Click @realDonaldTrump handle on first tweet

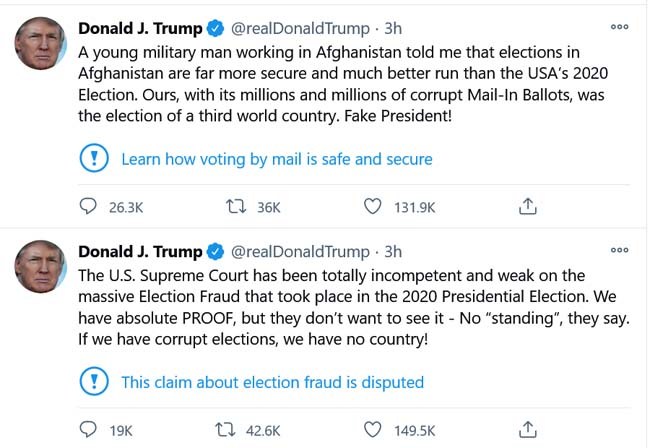click(x=300, y=28)
